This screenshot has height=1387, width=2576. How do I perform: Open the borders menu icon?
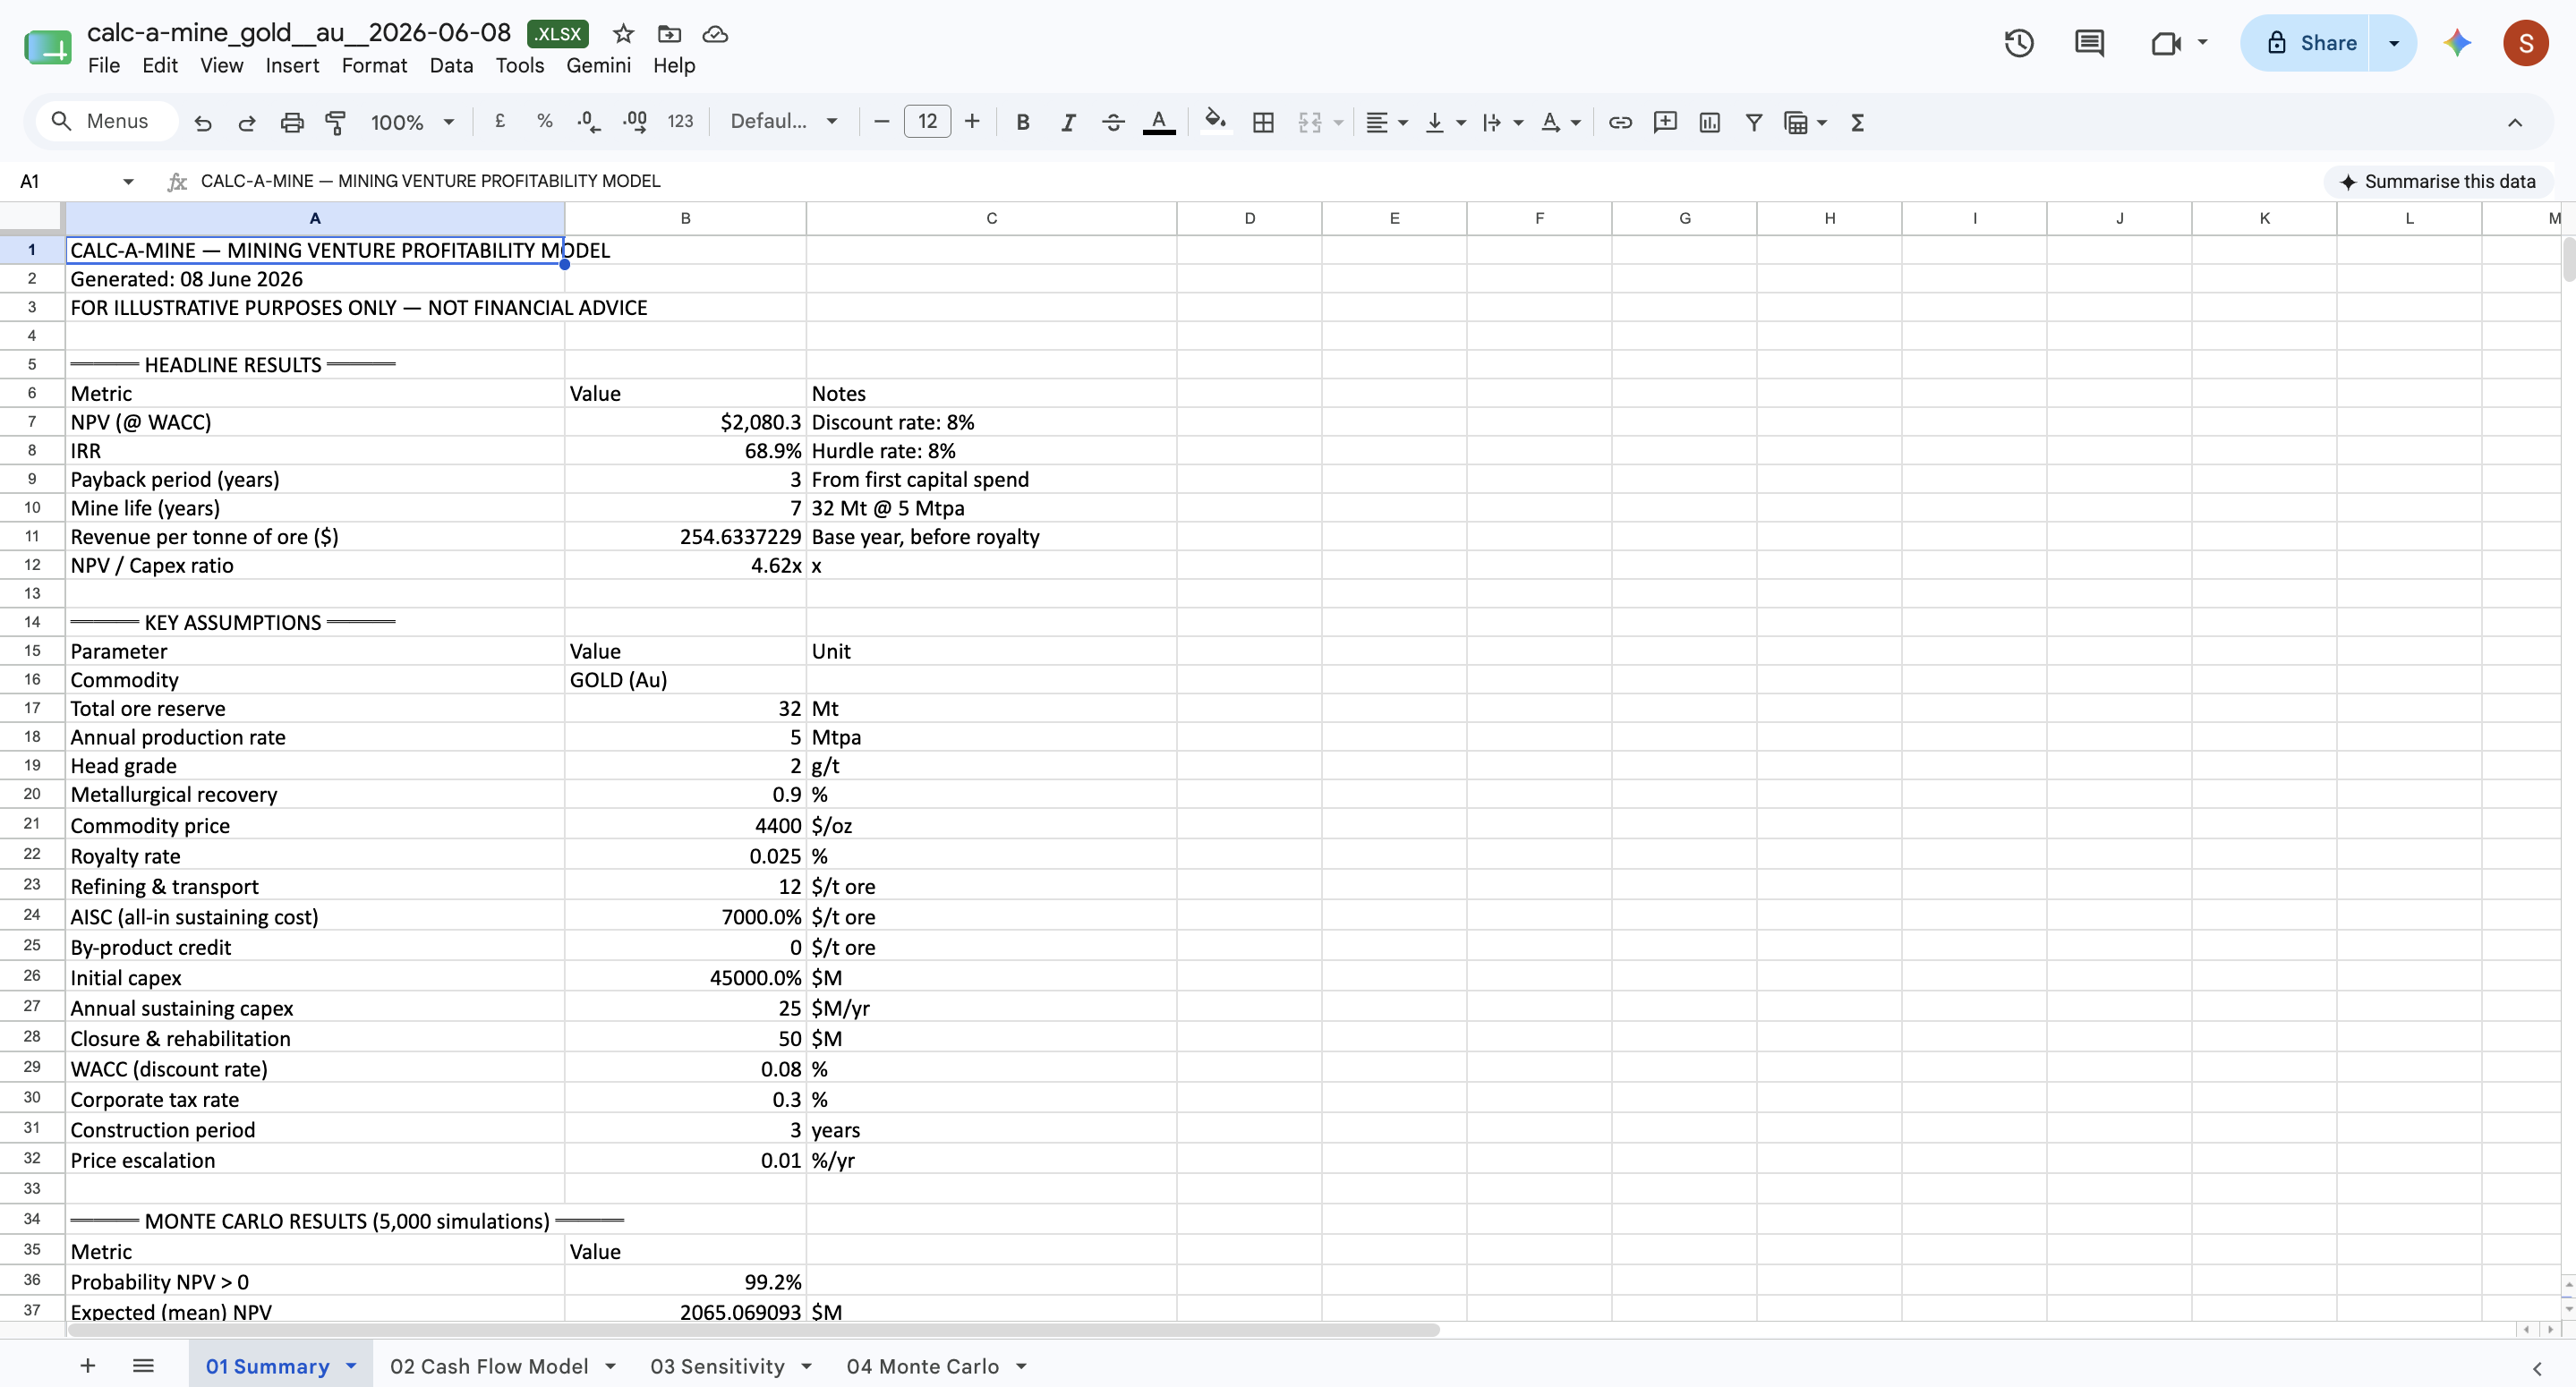coord(1263,122)
